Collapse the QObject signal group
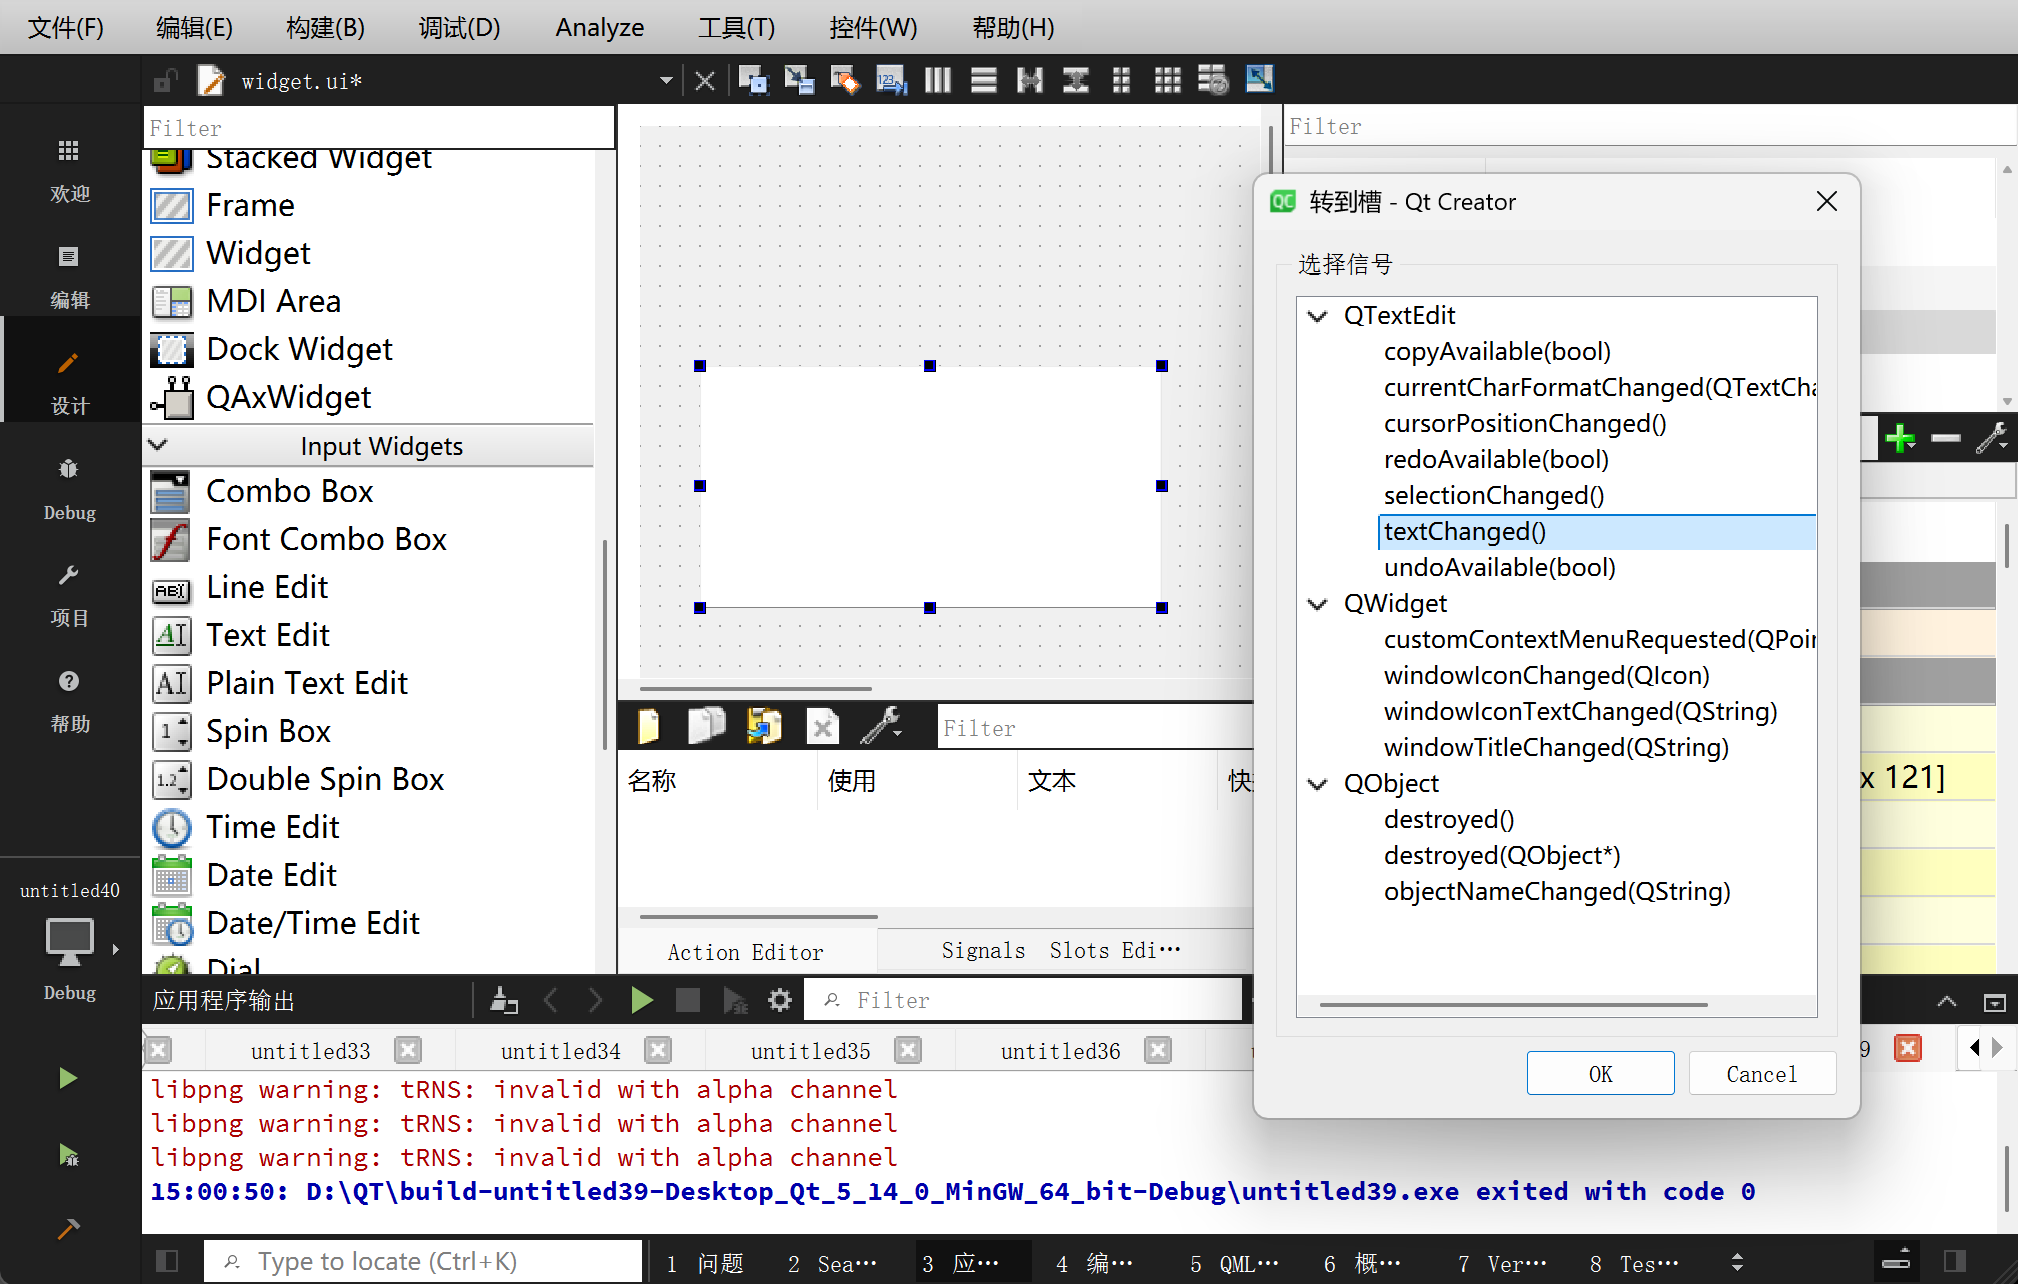 (x=1318, y=784)
